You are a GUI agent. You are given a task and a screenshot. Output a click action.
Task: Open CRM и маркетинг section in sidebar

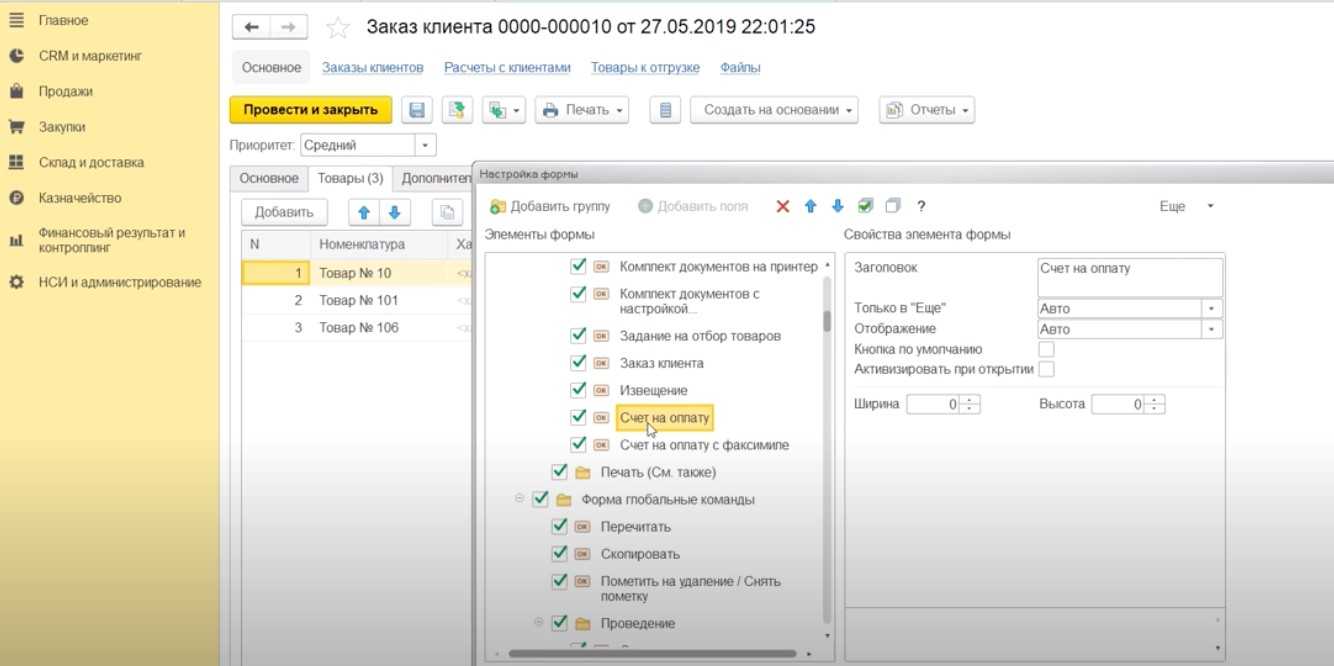(90, 56)
